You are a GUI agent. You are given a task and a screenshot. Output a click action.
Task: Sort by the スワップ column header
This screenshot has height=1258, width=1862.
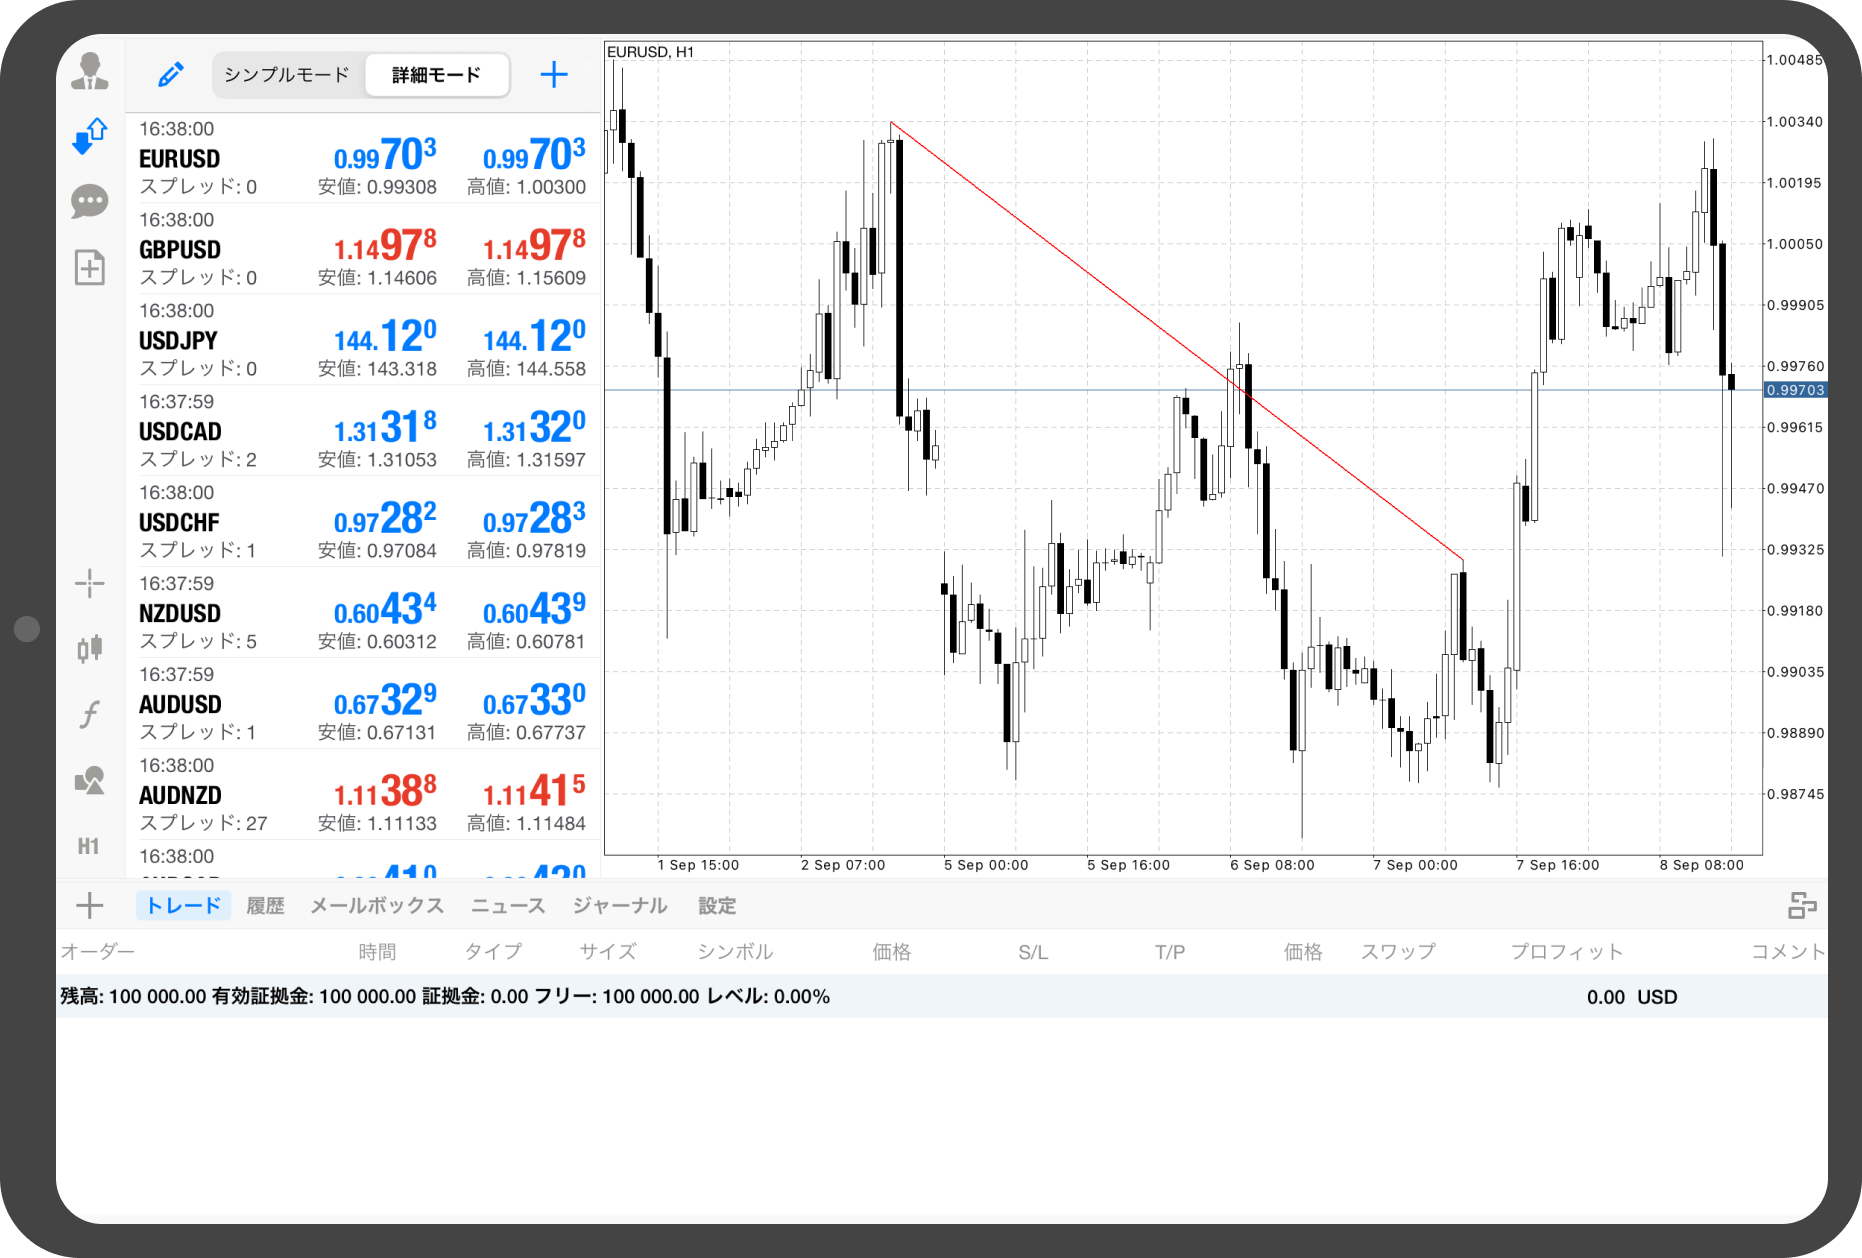(1398, 952)
